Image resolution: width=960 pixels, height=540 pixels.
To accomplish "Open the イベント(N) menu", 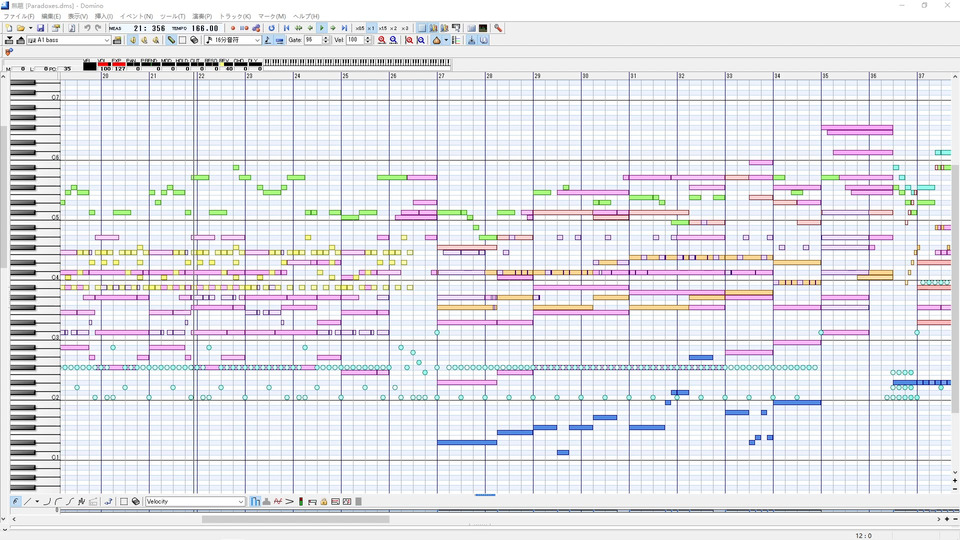I will [x=136, y=17].
